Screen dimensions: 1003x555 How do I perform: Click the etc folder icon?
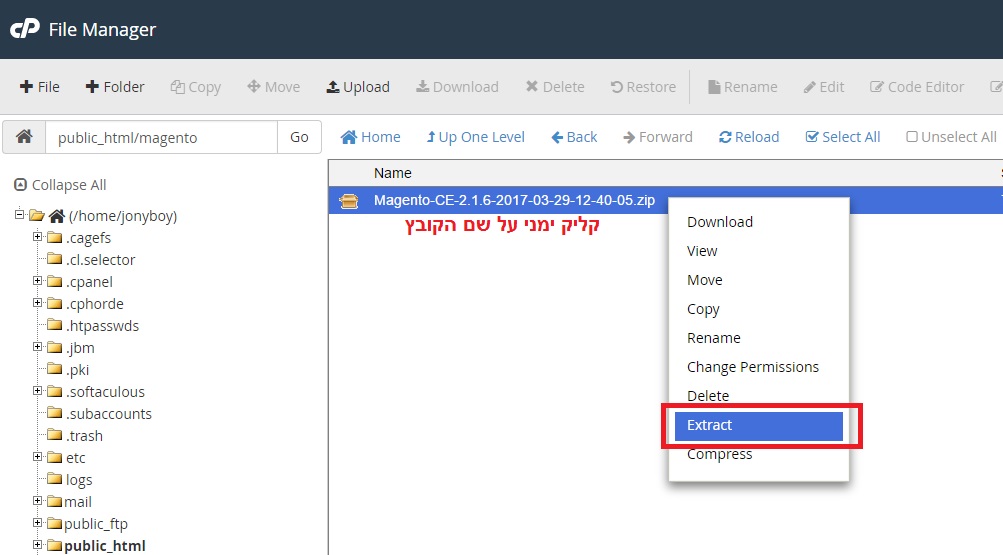point(54,457)
